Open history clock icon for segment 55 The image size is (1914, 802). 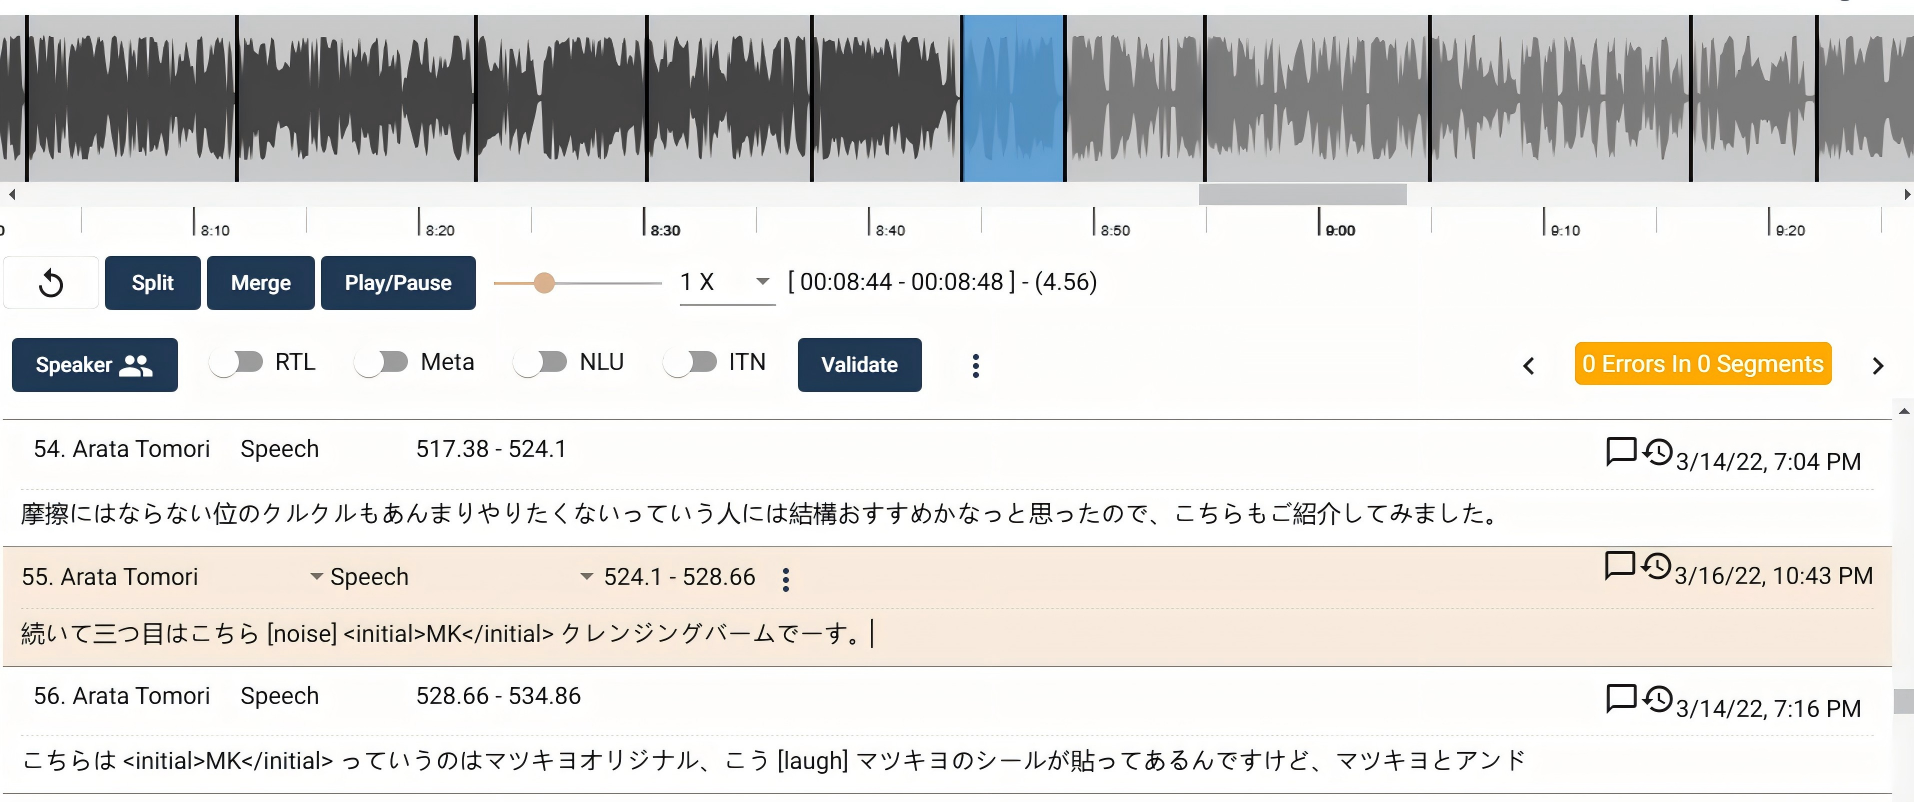(1657, 566)
